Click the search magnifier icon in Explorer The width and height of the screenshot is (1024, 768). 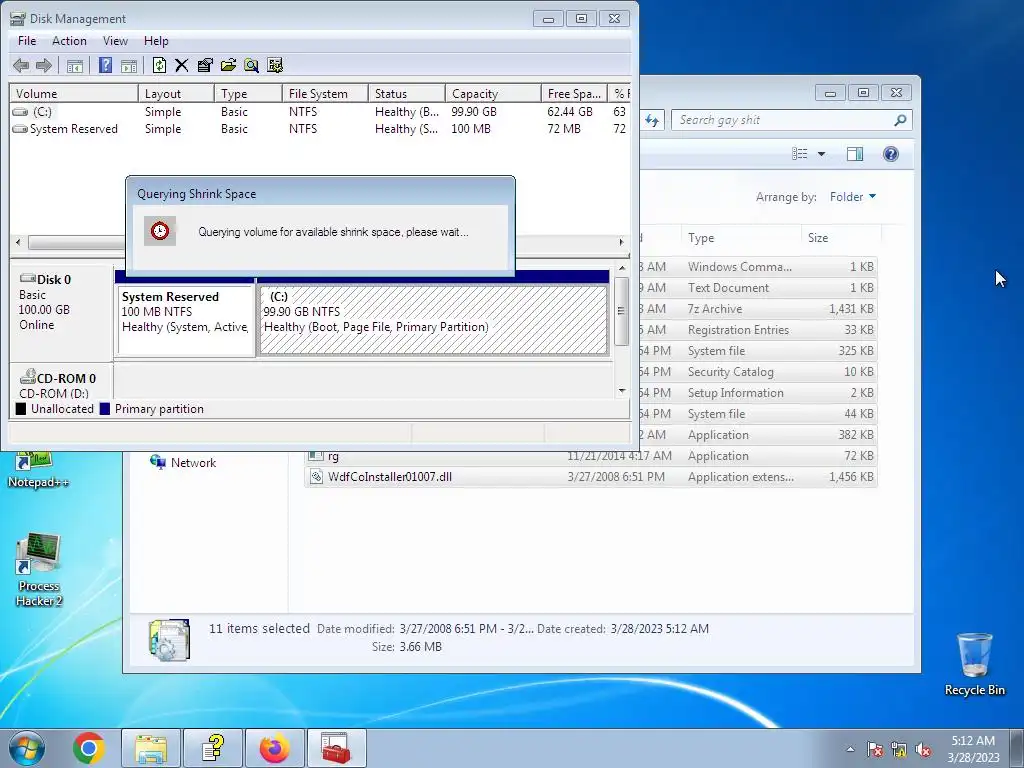coord(900,120)
